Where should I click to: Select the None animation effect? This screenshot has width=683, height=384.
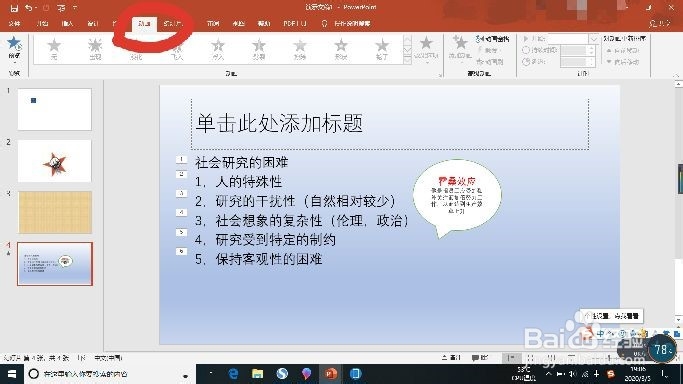click(x=54, y=48)
